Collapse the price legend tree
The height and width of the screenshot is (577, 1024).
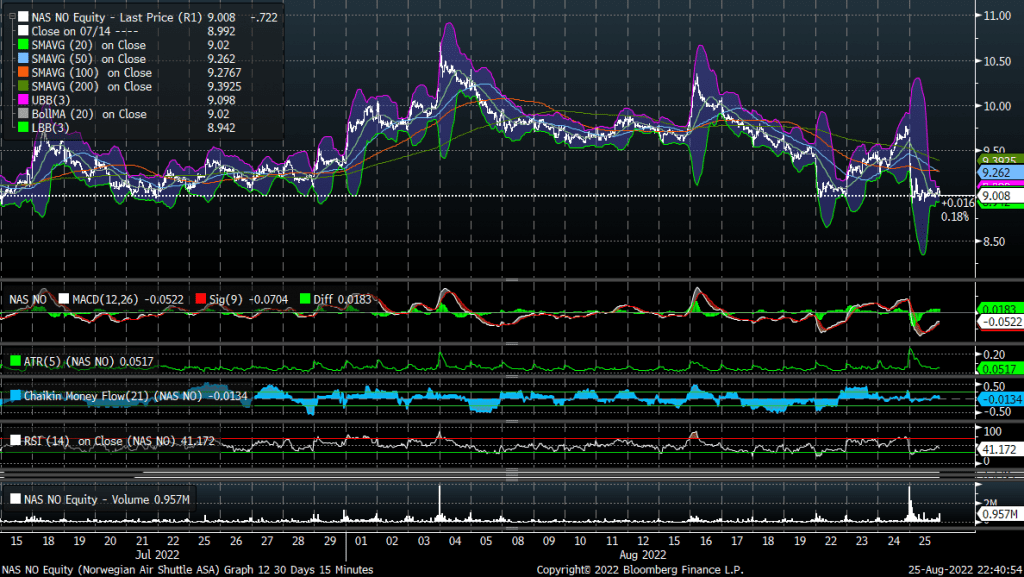(x=12, y=17)
